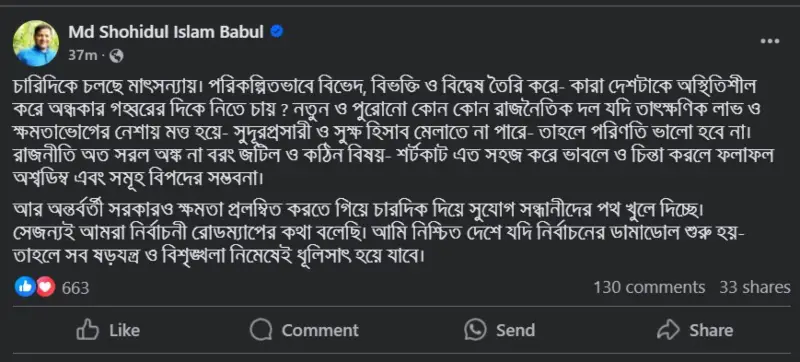Click the blue thumbs-up reaction icon
The image size is (800, 362).
click(24, 287)
